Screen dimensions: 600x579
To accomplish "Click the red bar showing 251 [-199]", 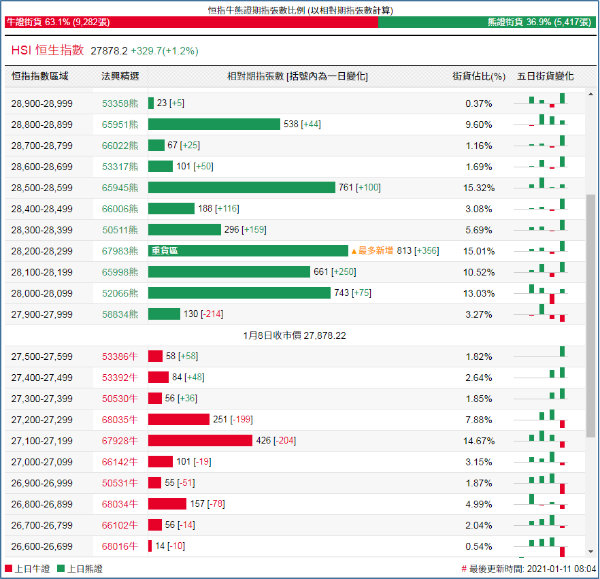I will (179, 419).
